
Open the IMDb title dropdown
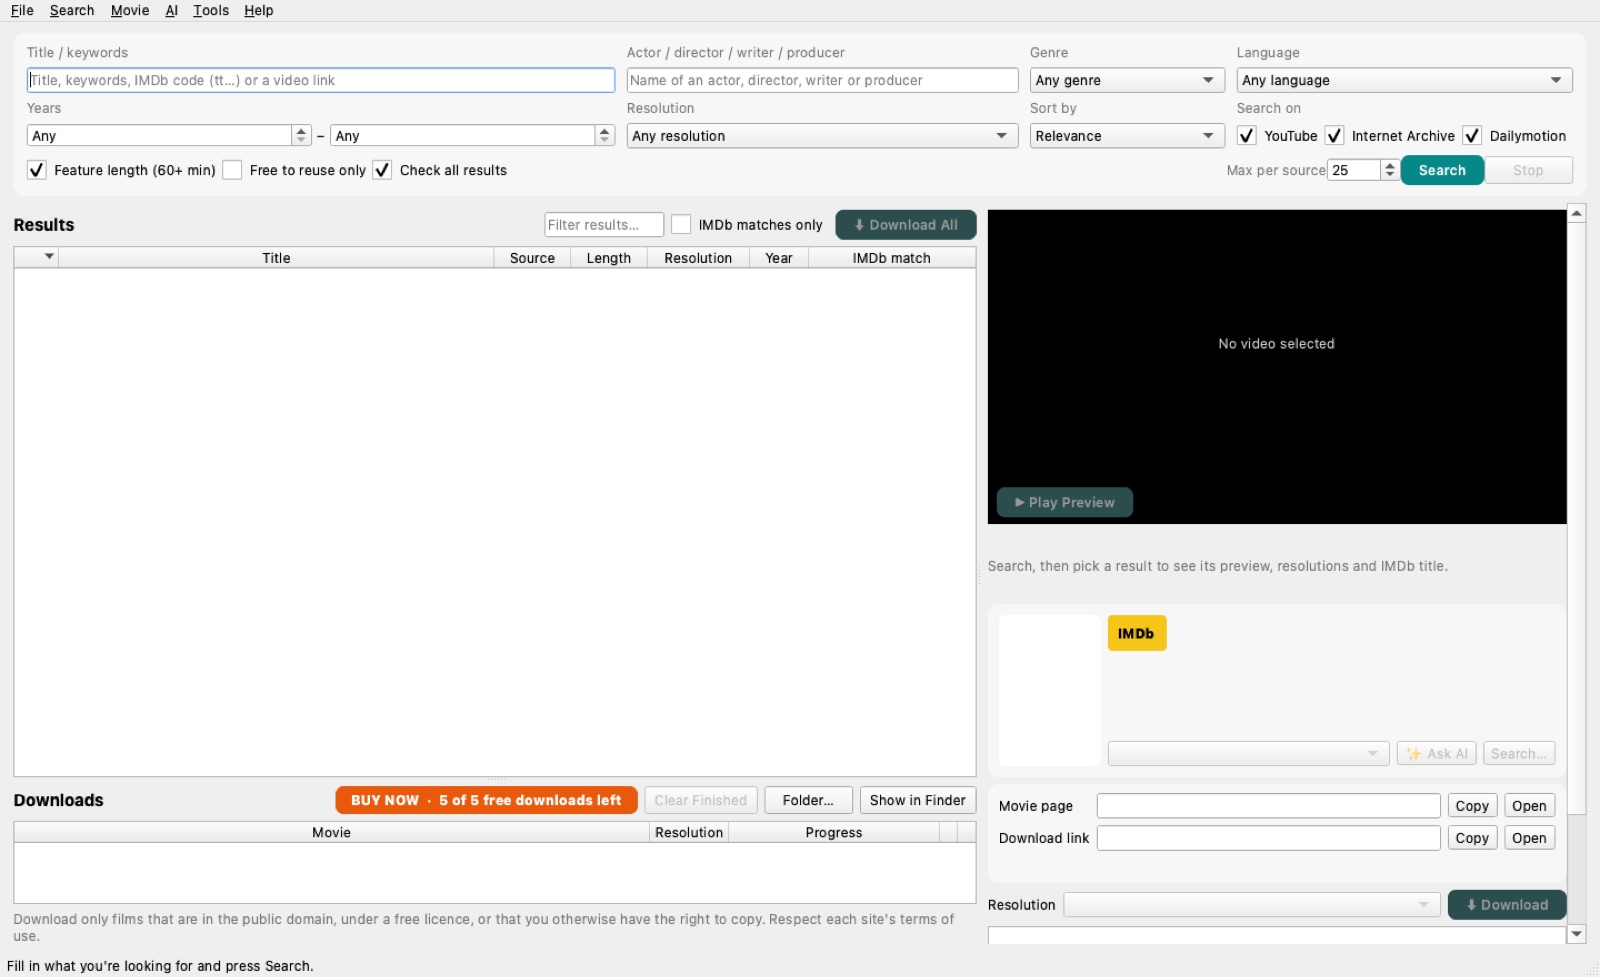[1249, 754]
